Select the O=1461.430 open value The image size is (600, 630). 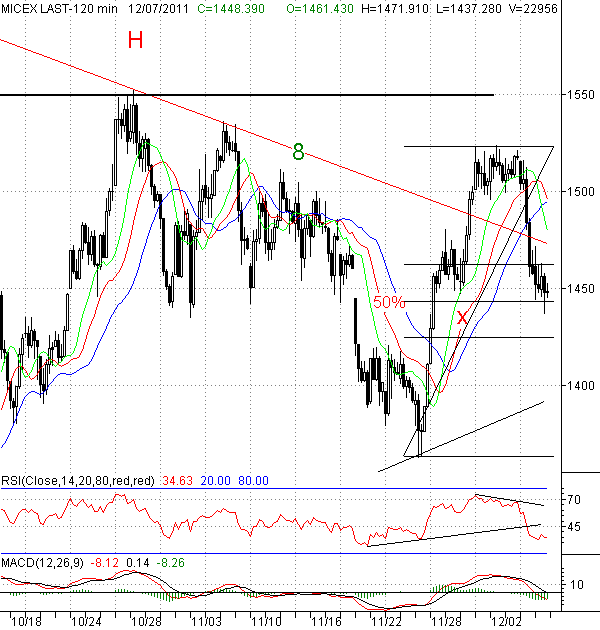tap(320, 8)
